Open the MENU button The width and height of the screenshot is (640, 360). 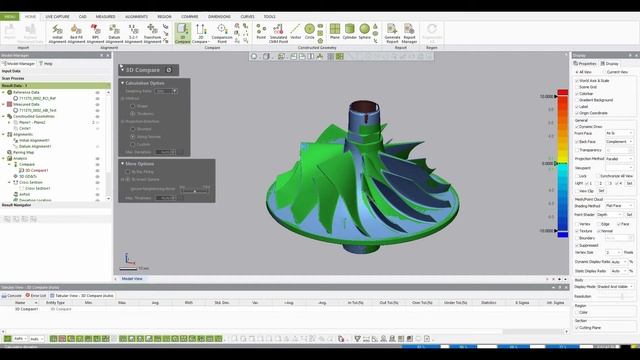click(9, 17)
